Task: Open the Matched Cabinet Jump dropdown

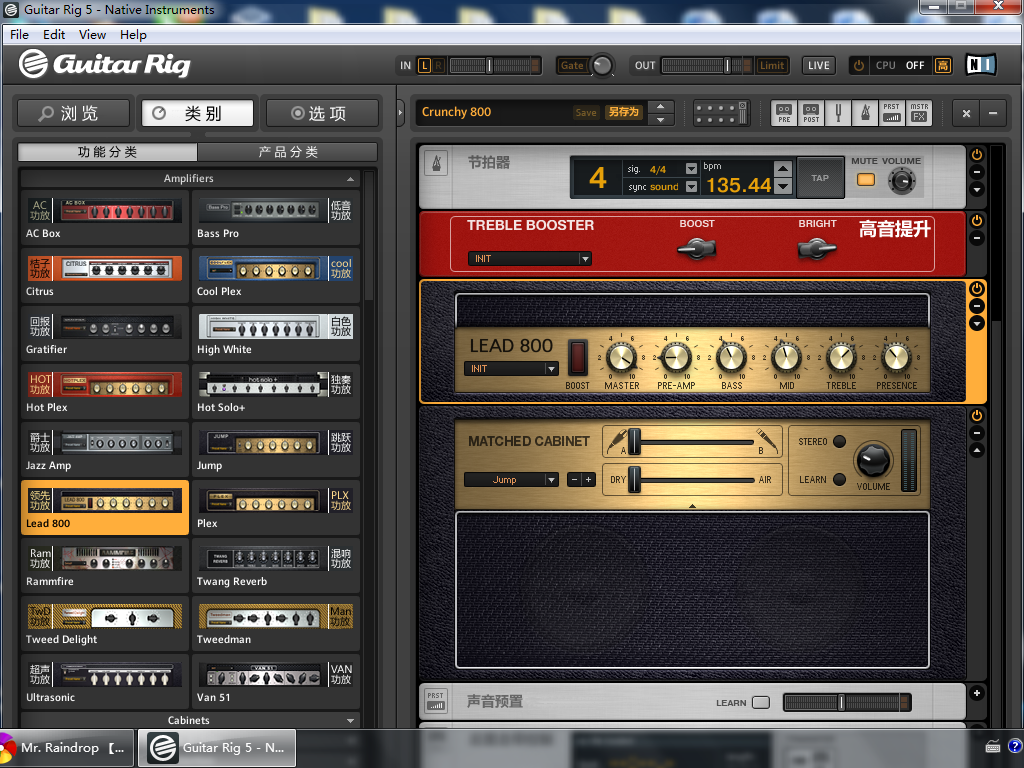Action: [511, 479]
